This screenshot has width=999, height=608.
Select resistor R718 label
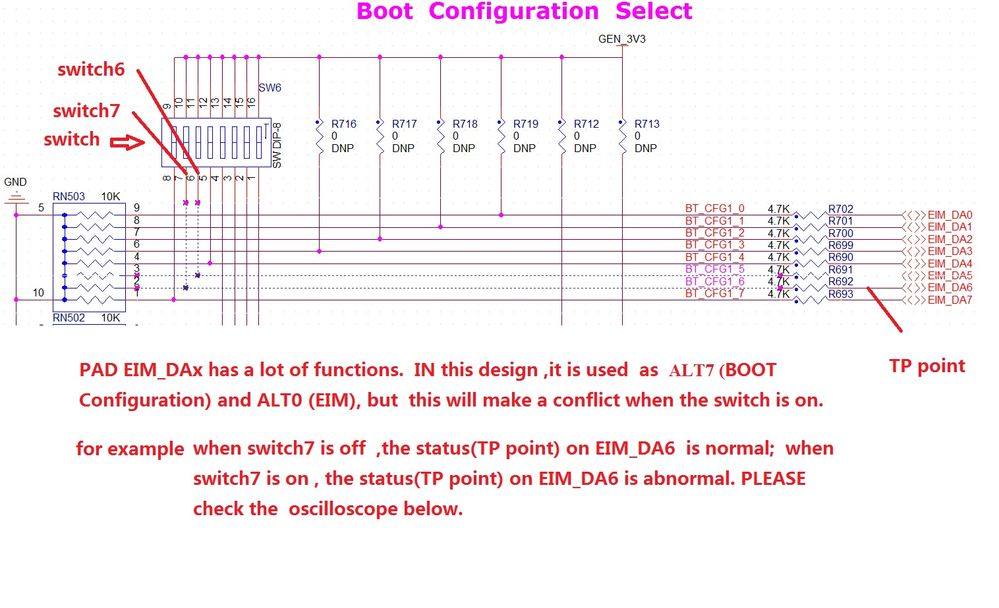[464, 124]
